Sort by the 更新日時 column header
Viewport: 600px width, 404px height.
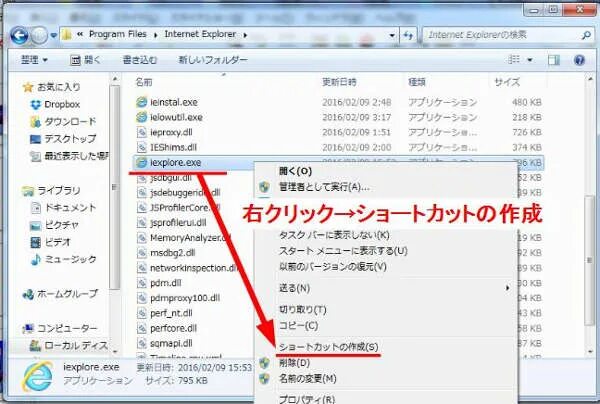tap(339, 82)
